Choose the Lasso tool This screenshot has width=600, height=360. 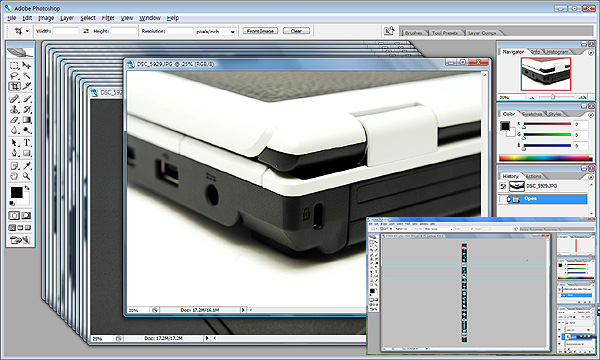pos(14,76)
